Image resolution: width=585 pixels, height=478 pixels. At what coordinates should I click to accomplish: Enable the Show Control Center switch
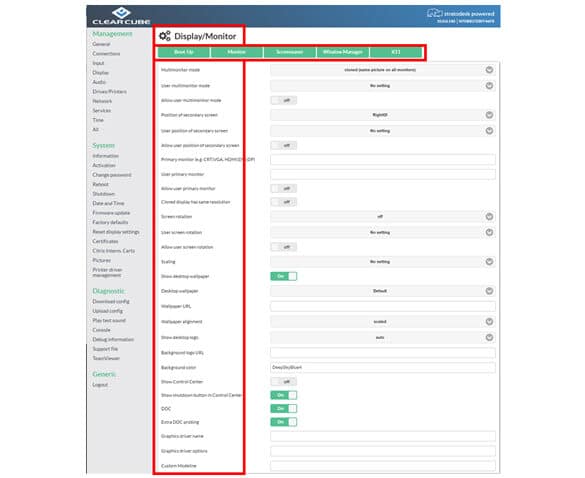tap(284, 382)
